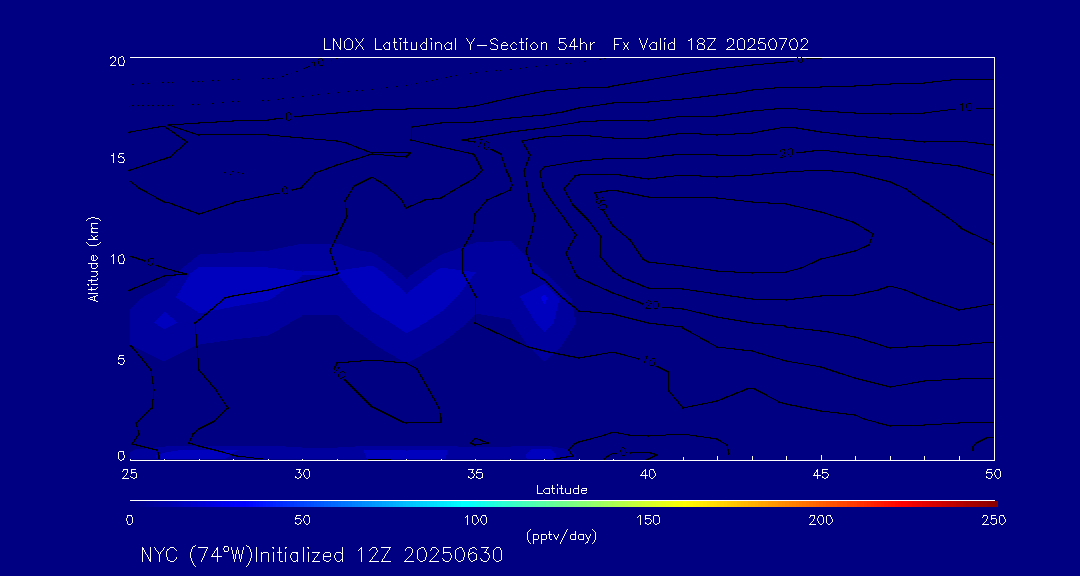
Task: Click the '20' contour label near latitude 40
Action: pyautogui.click(x=652, y=305)
